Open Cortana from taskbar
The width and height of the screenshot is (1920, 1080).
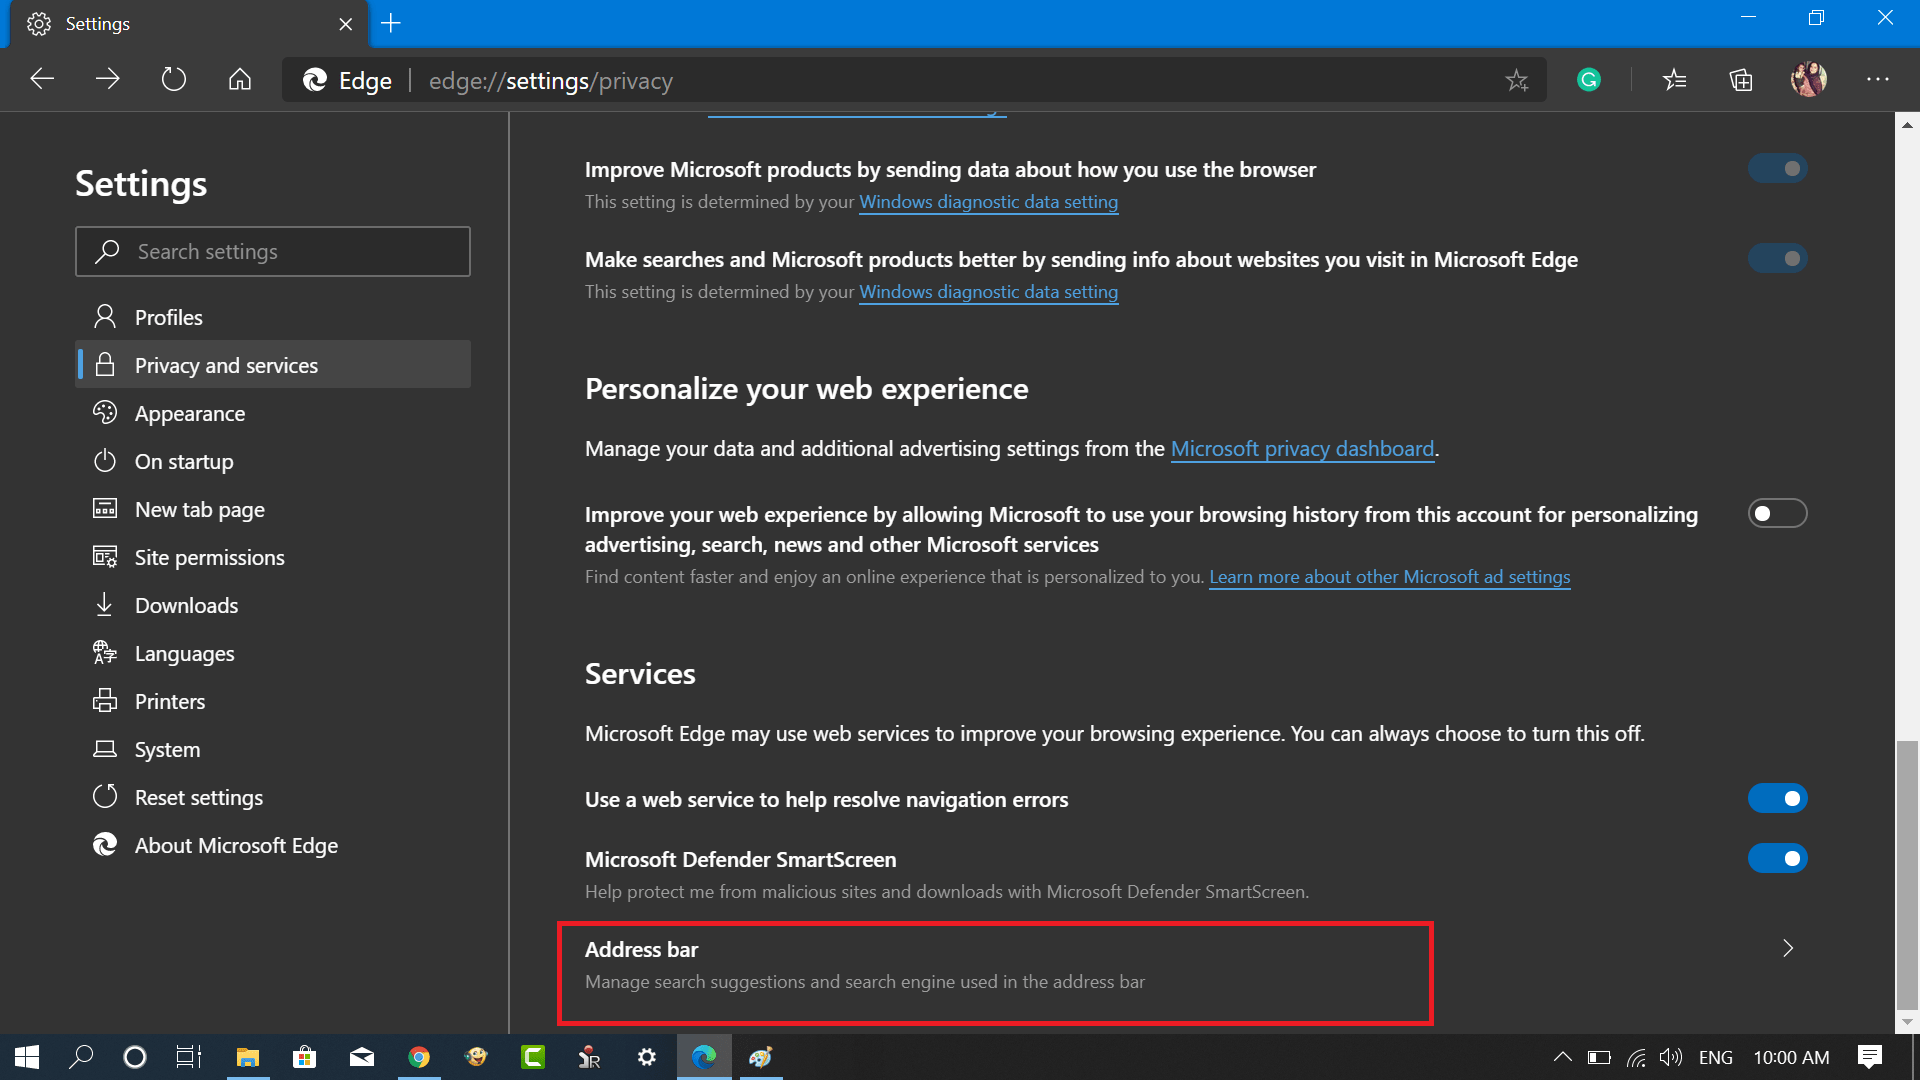pyautogui.click(x=134, y=1057)
